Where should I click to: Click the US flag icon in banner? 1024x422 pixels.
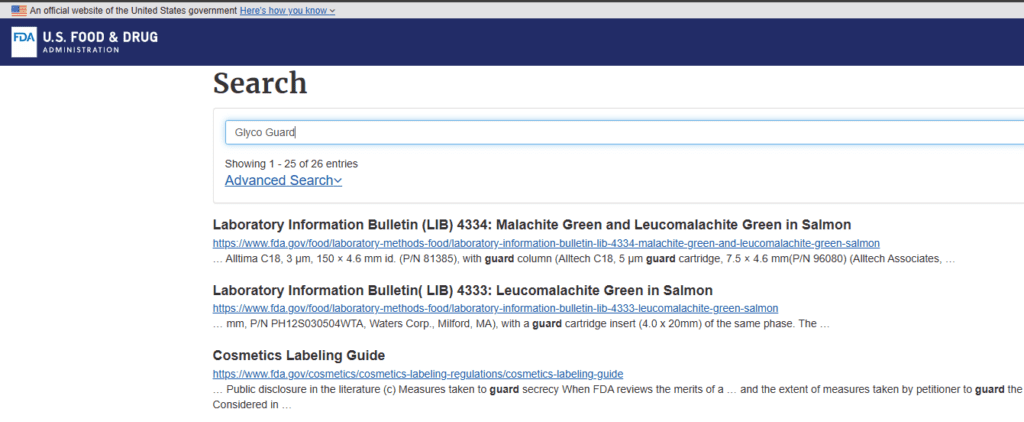click(x=19, y=10)
